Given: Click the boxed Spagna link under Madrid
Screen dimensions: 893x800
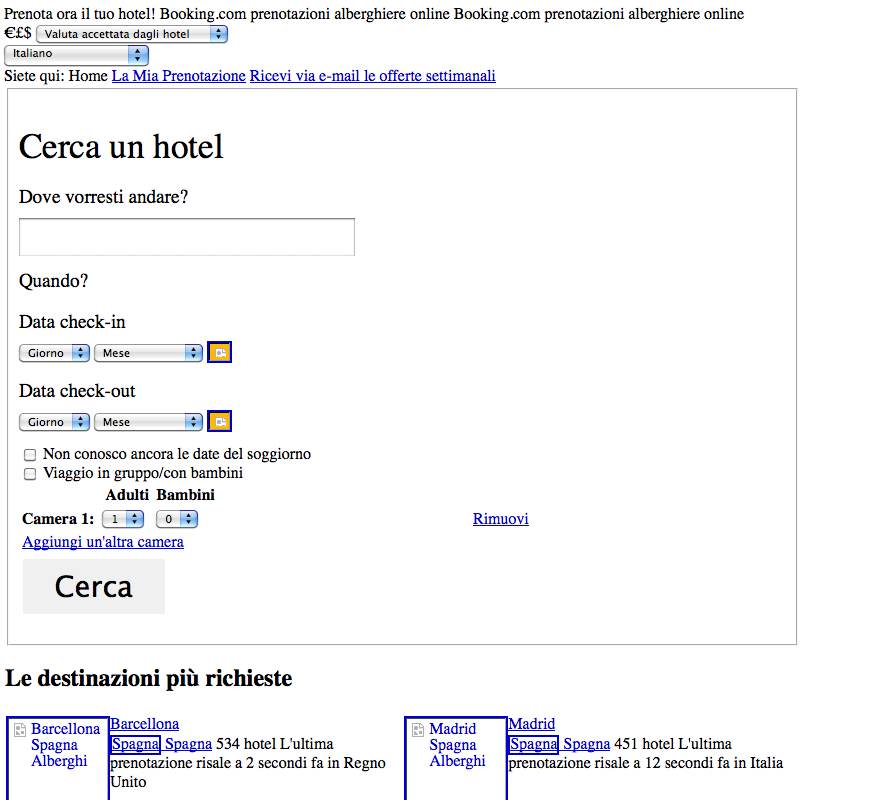Looking at the screenshot, I should (534, 744).
